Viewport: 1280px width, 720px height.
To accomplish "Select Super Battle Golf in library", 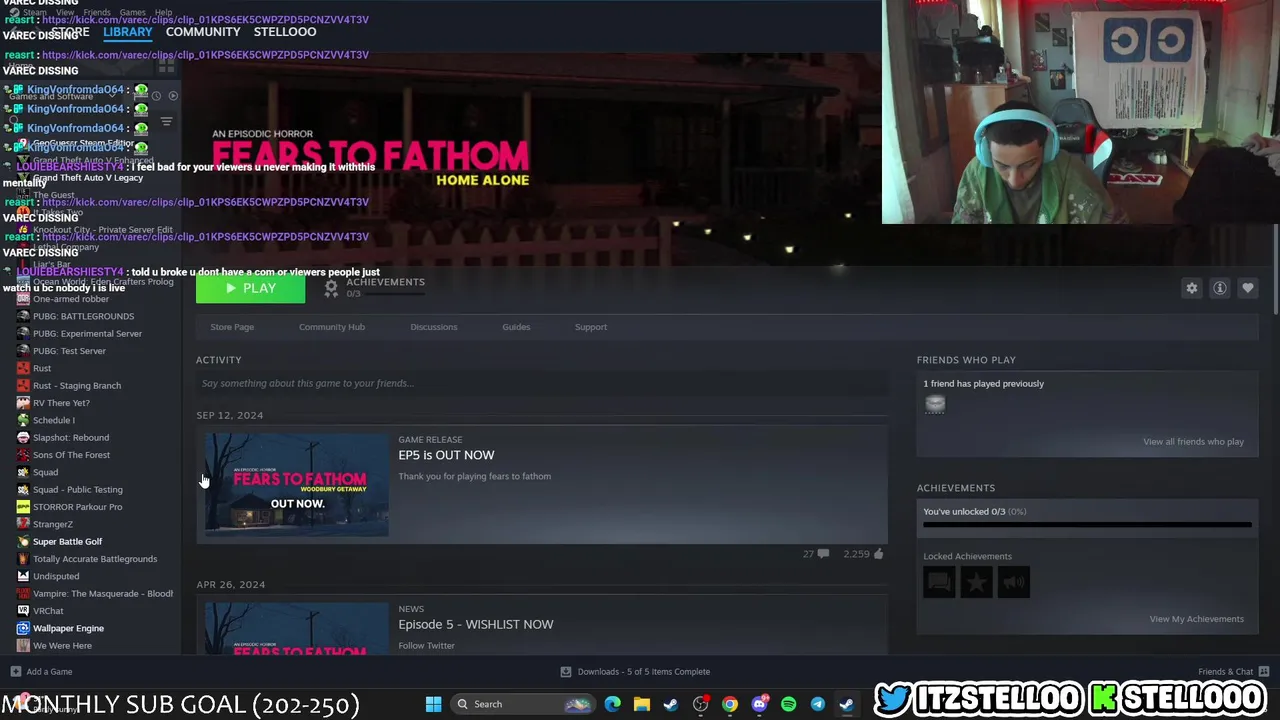I will (x=67, y=541).
